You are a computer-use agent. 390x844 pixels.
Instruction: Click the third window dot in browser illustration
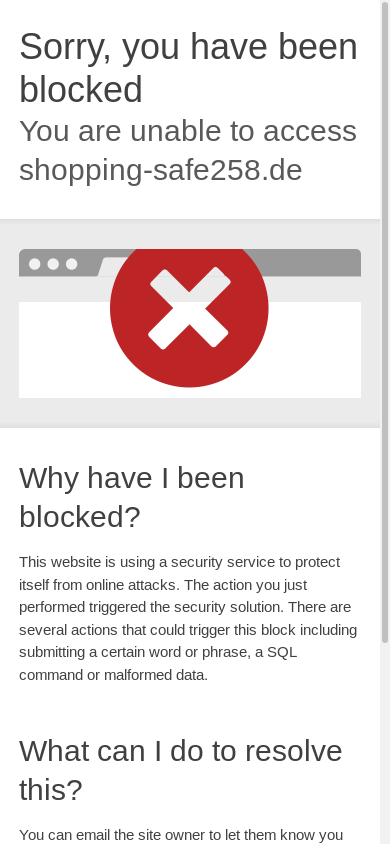click(x=71, y=264)
